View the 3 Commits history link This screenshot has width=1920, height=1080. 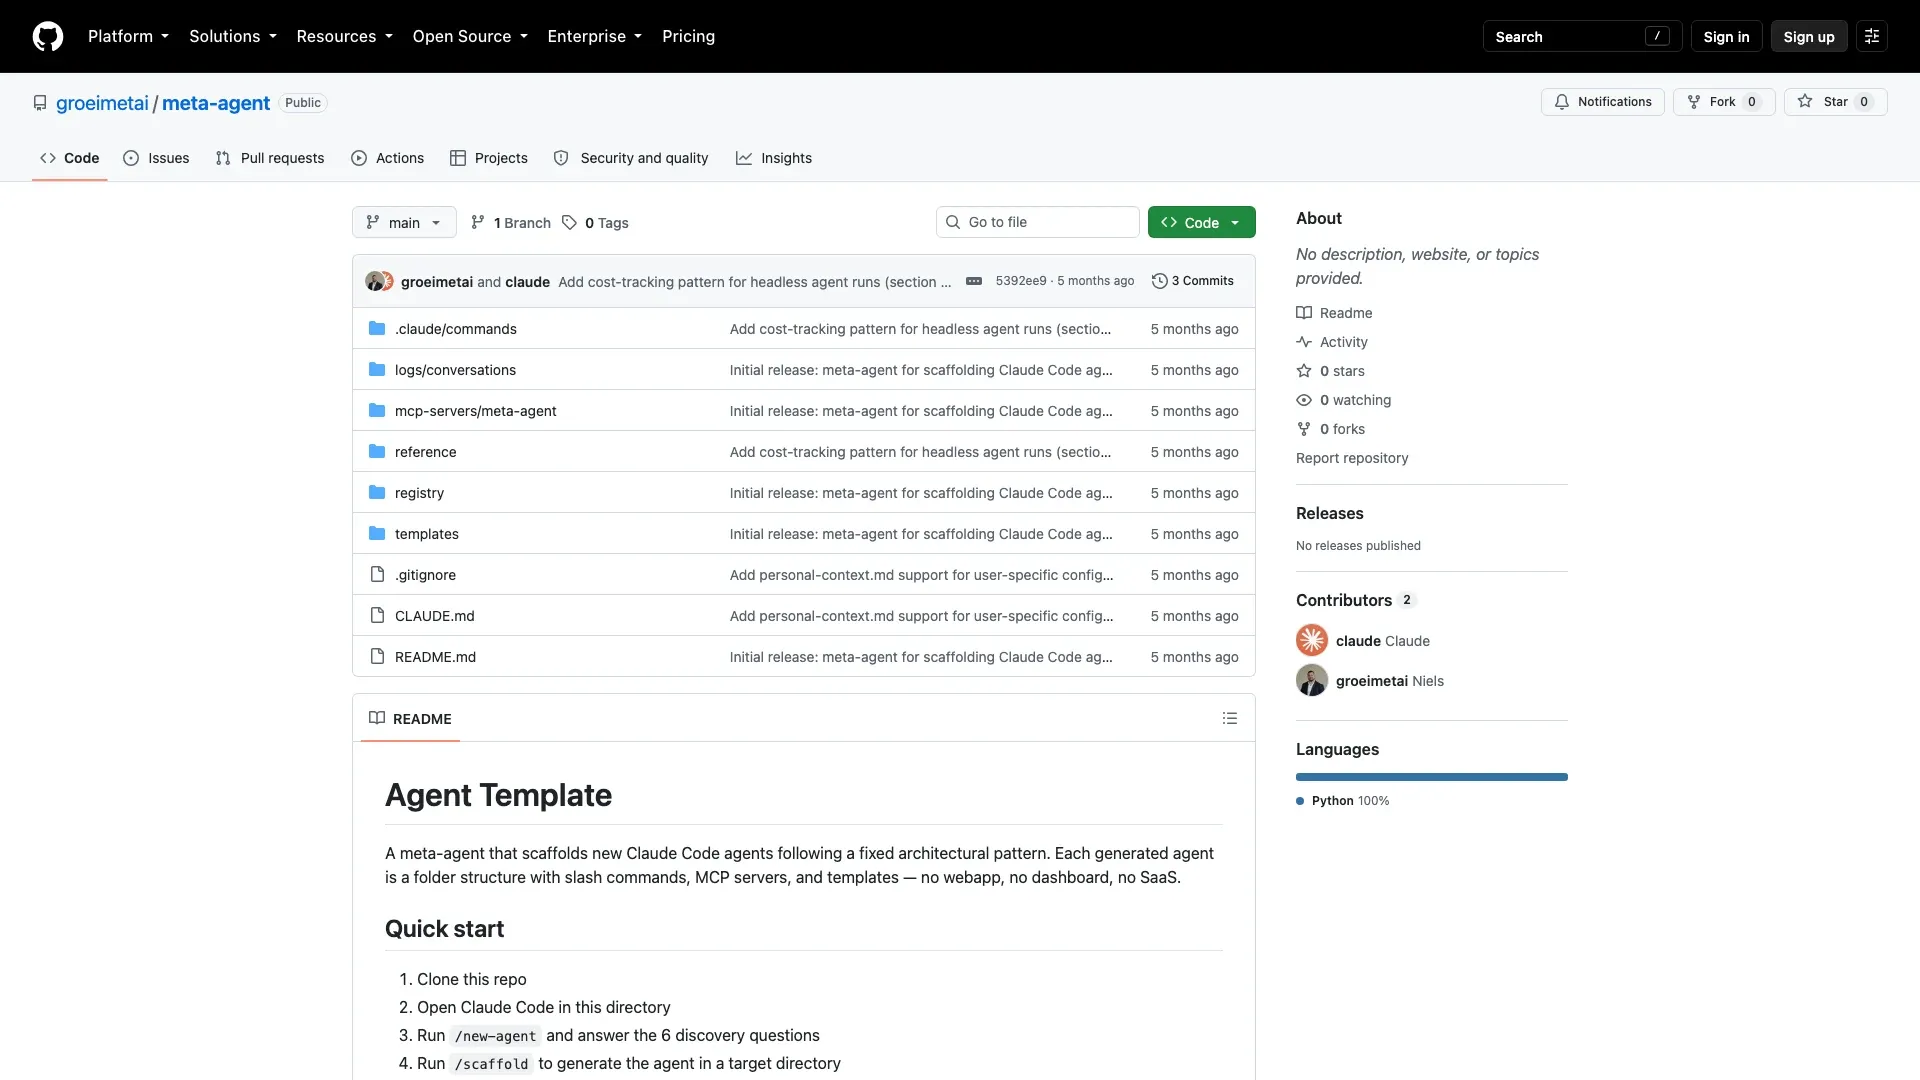coord(1193,281)
